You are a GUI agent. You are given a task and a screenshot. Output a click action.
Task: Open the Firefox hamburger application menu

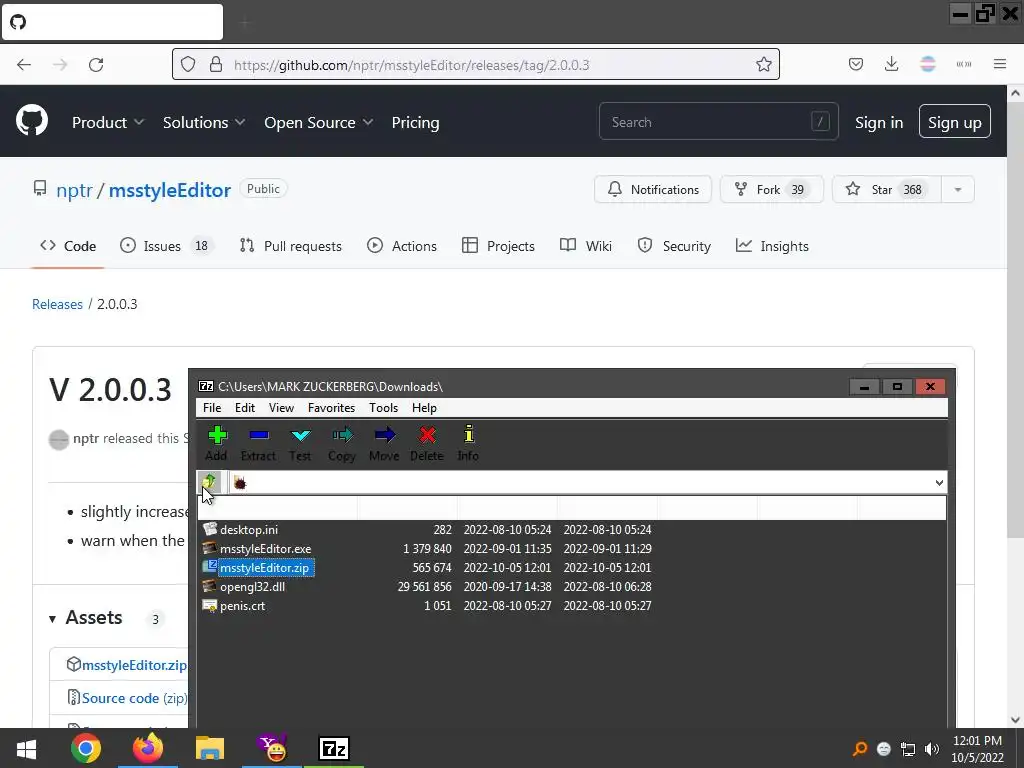click(x=999, y=64)
